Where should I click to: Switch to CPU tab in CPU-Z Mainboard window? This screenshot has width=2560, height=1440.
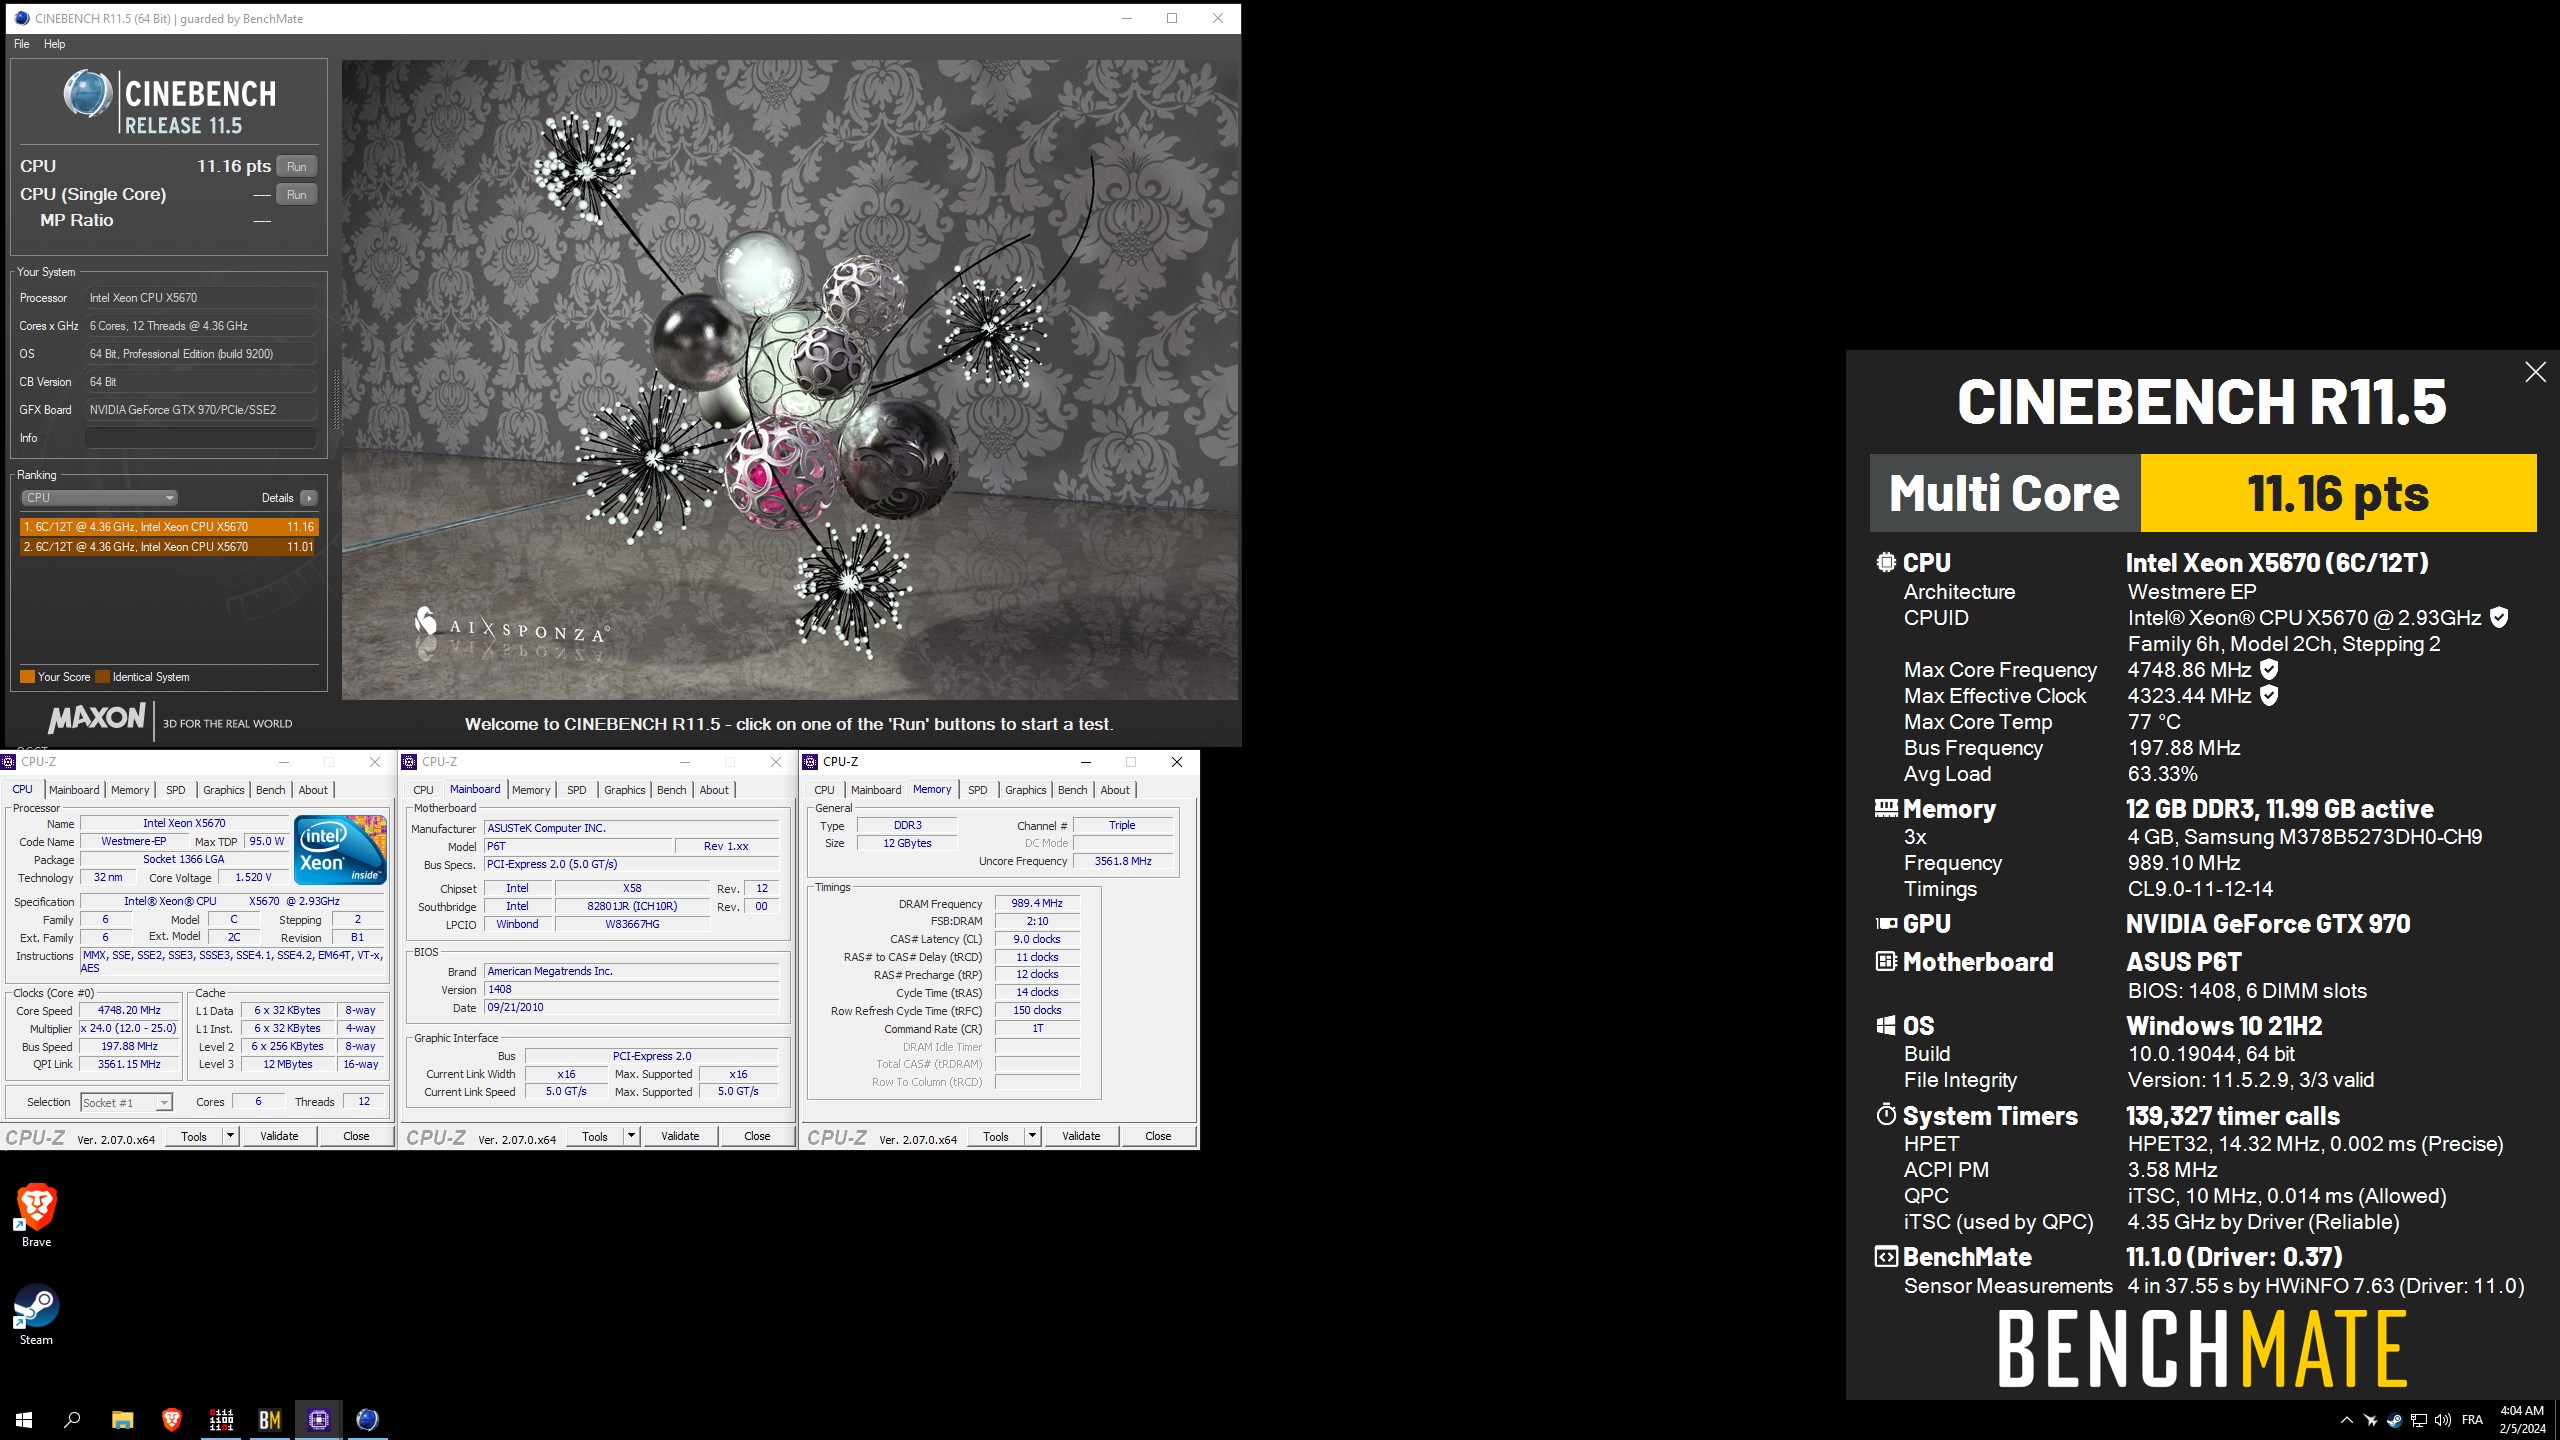423,790
